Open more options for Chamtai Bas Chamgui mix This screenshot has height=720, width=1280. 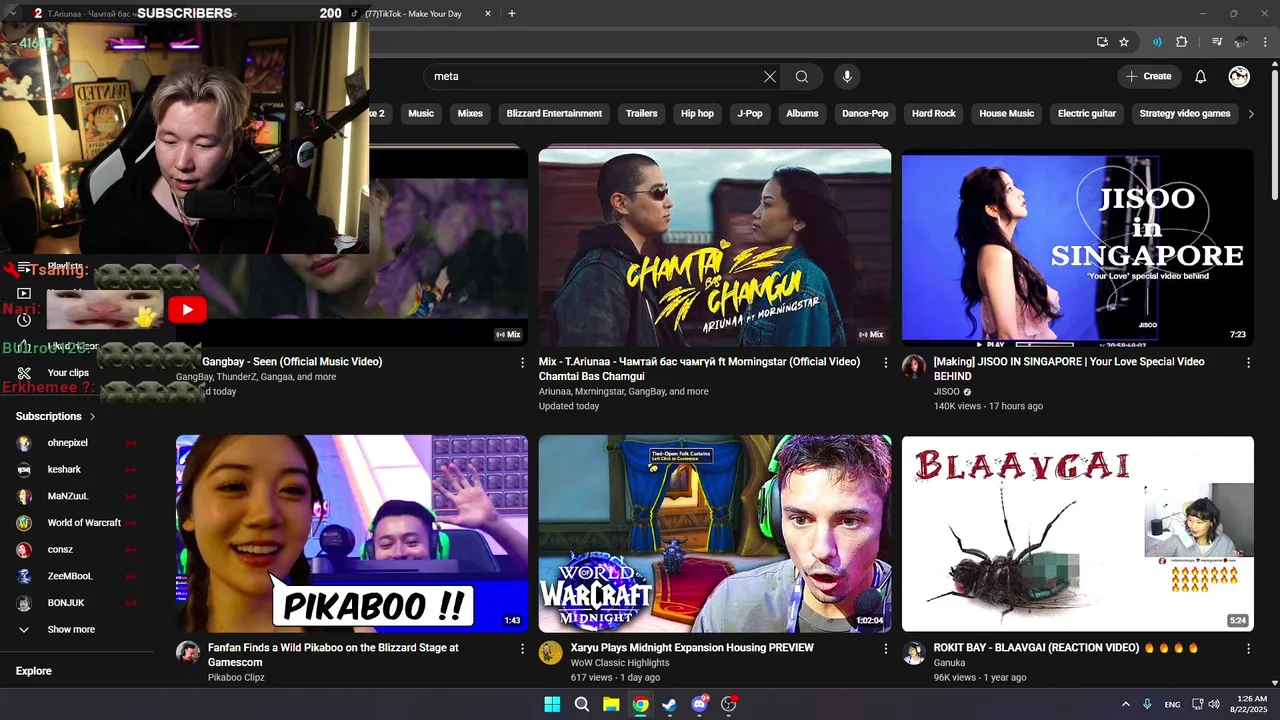pos(885,363)
